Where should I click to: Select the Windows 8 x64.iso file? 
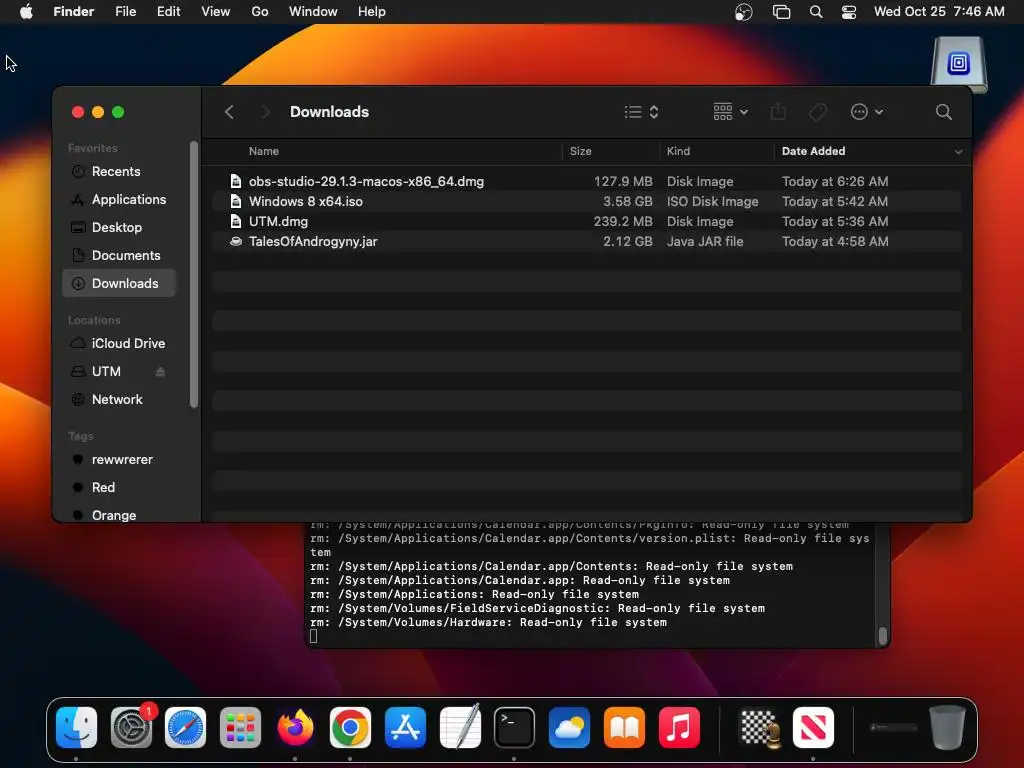[586, 202]
